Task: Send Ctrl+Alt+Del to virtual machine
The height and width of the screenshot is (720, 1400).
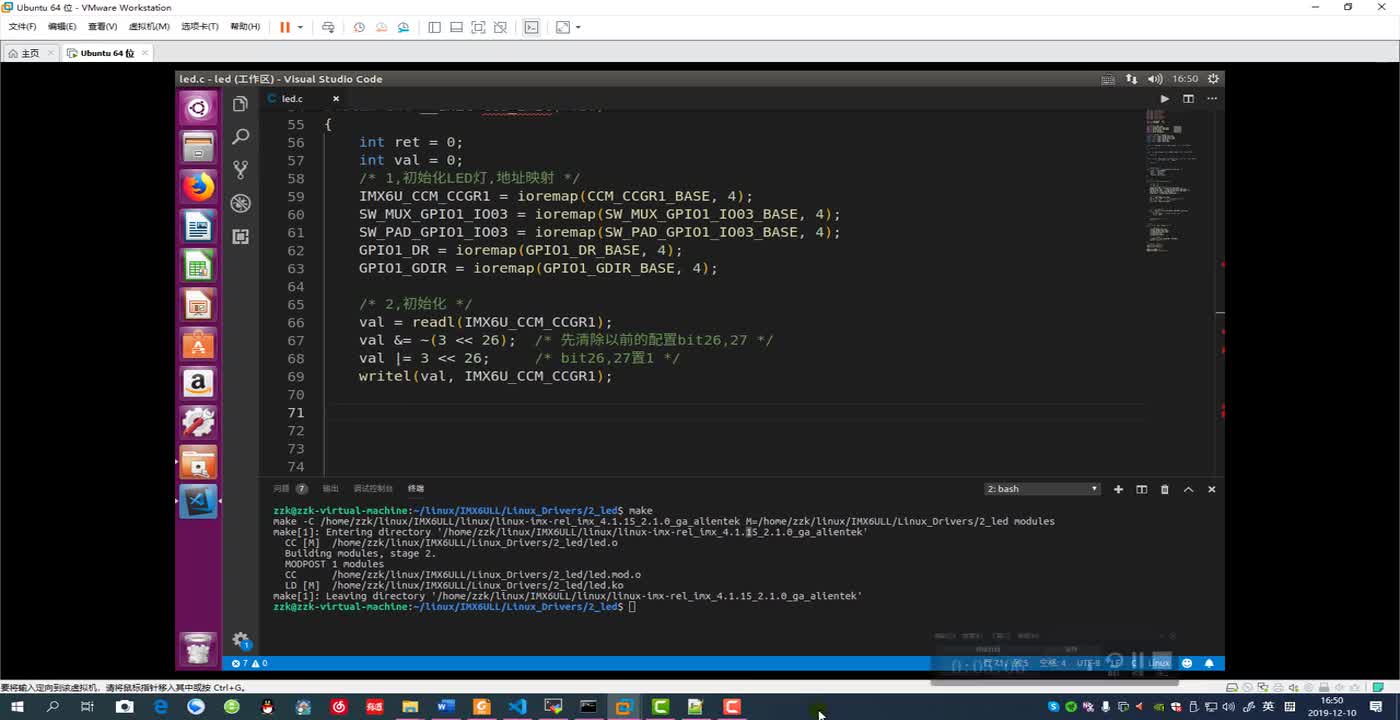Action: tap(328, 27)
